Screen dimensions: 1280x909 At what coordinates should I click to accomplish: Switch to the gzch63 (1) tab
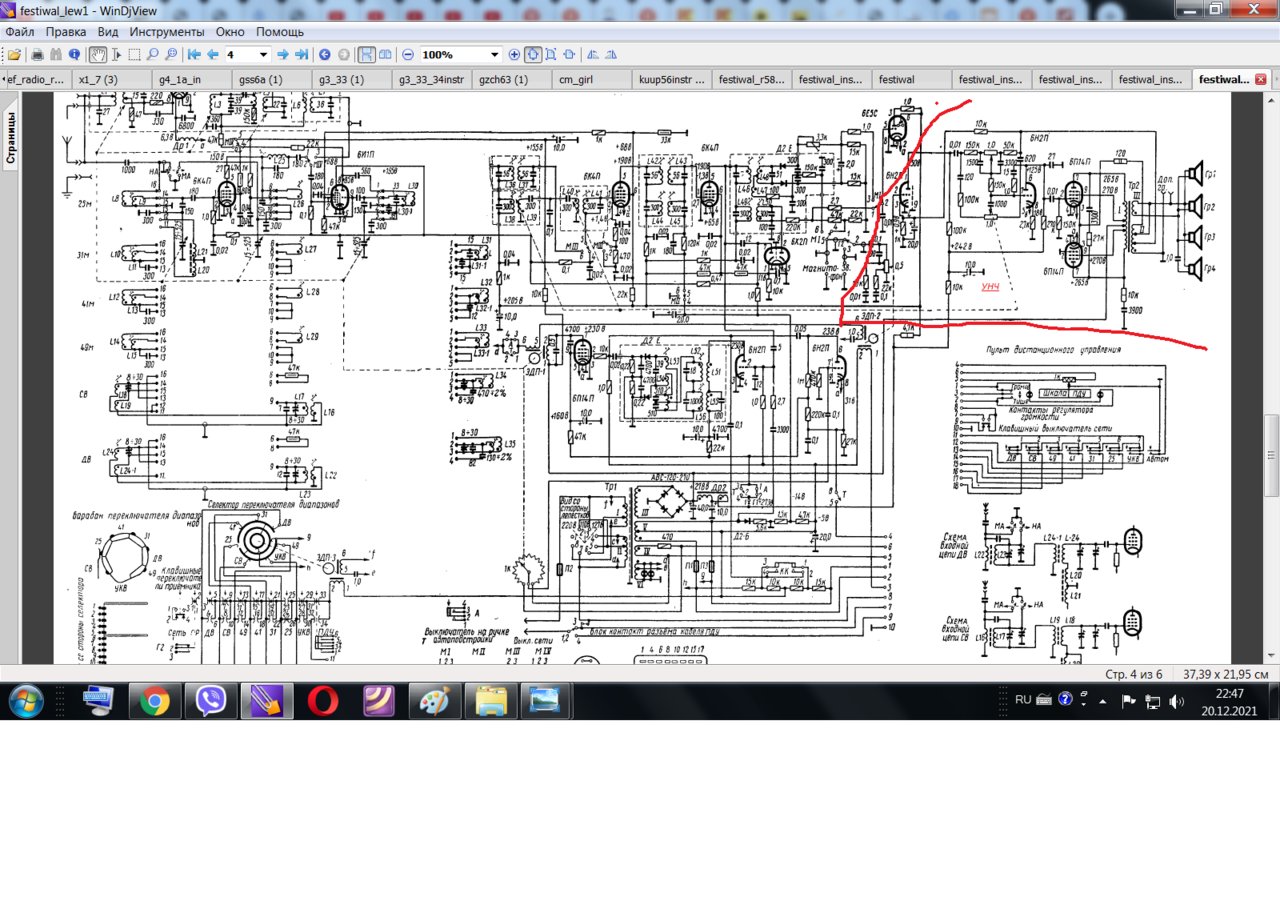[x=503, y=79]
